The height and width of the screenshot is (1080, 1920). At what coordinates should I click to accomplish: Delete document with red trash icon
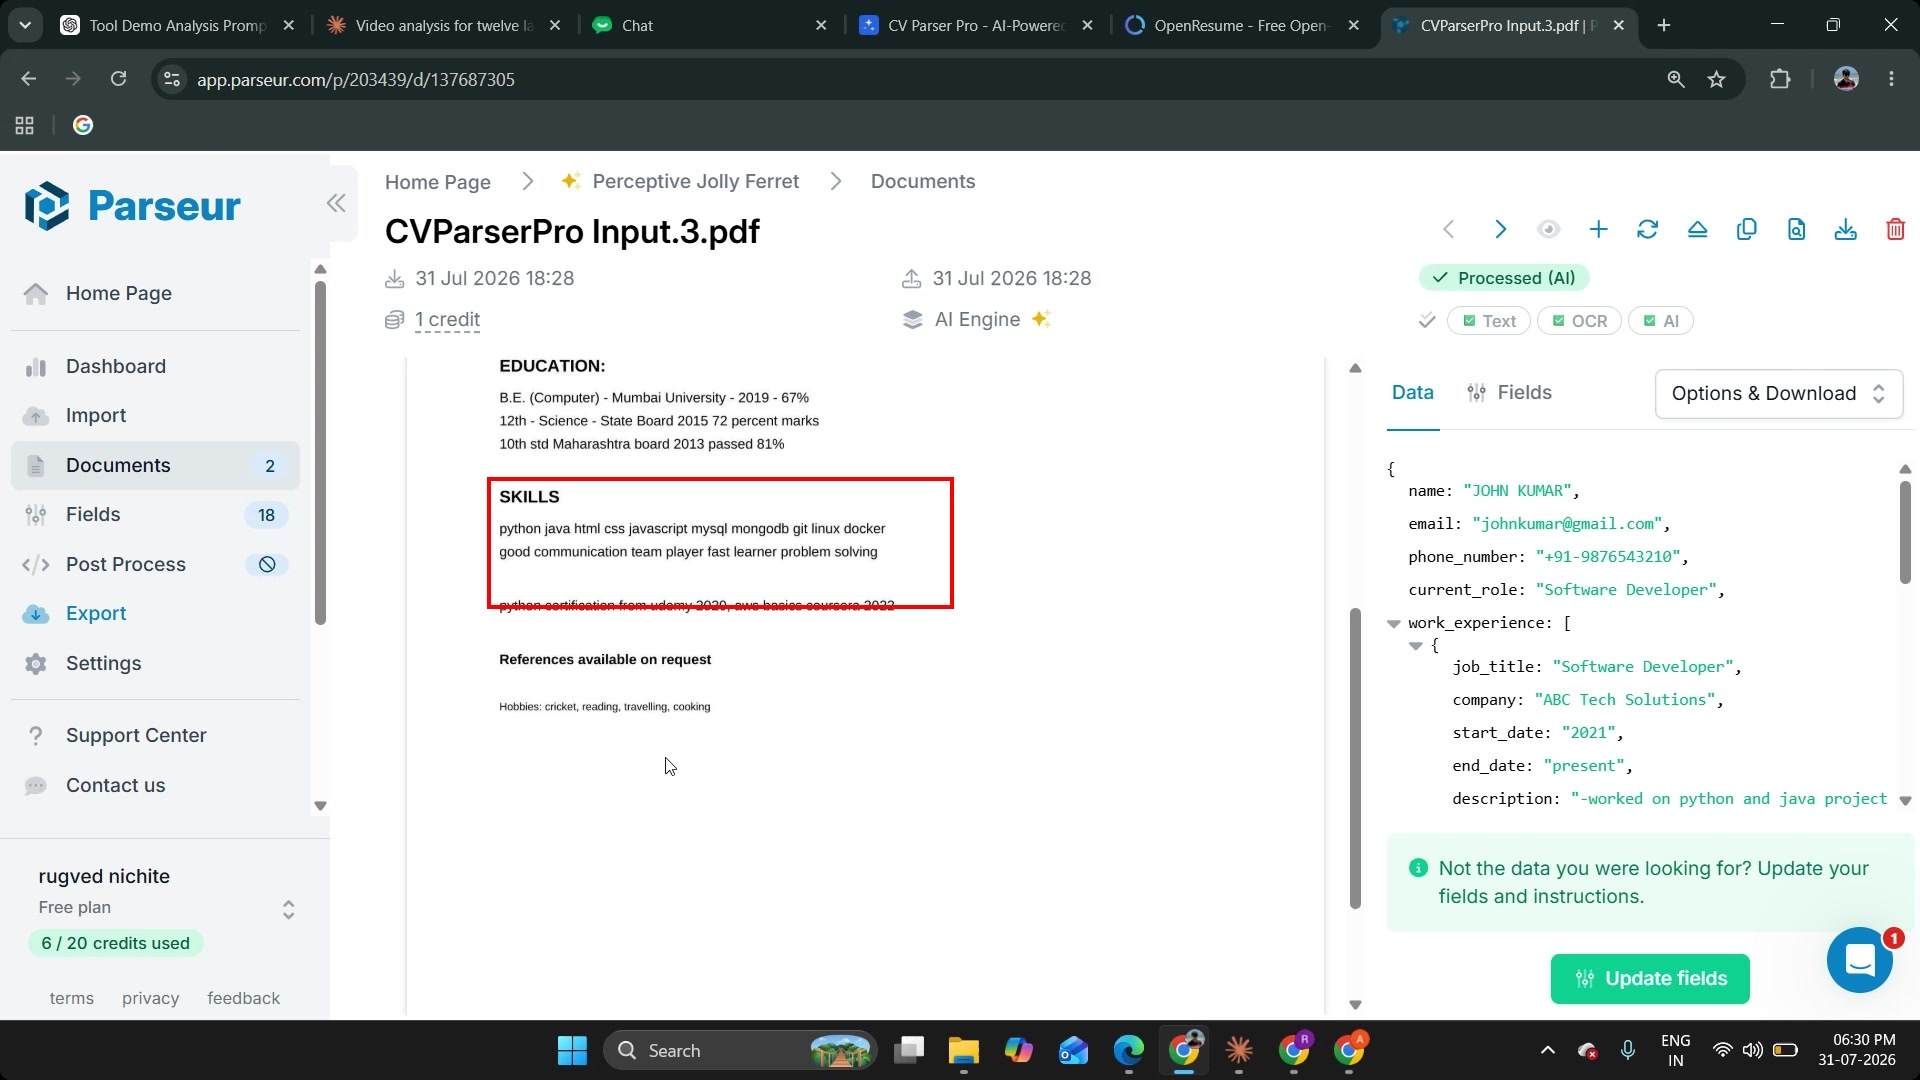coord(1895,229)
